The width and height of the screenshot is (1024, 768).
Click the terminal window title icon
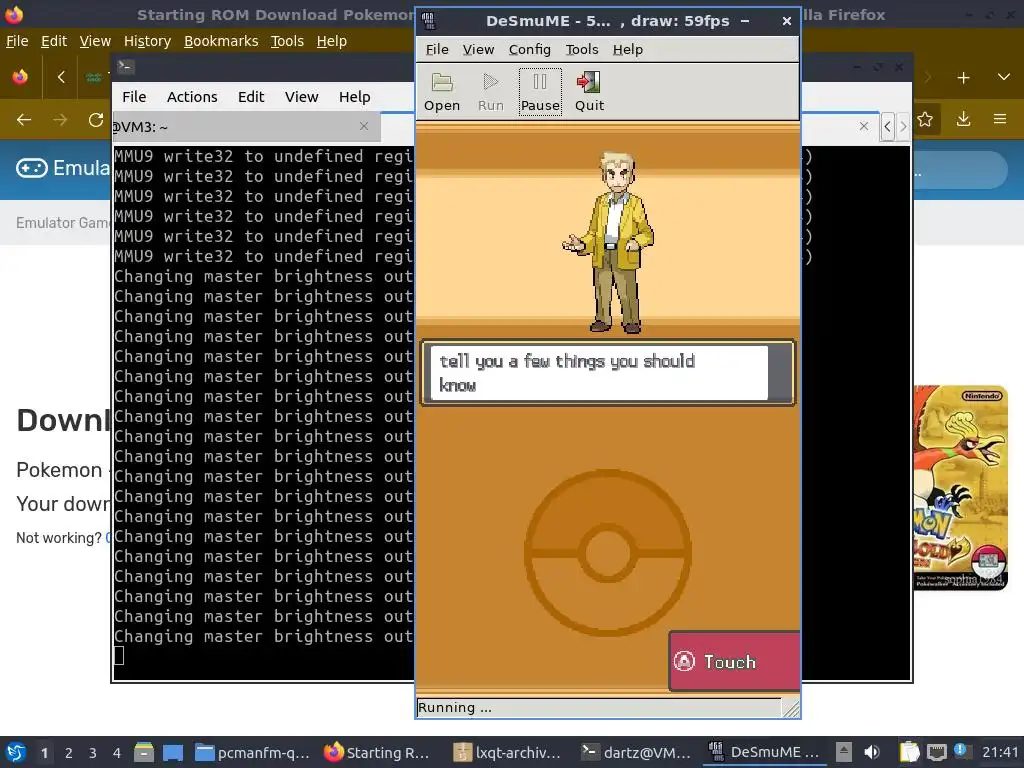click(125, 66)
